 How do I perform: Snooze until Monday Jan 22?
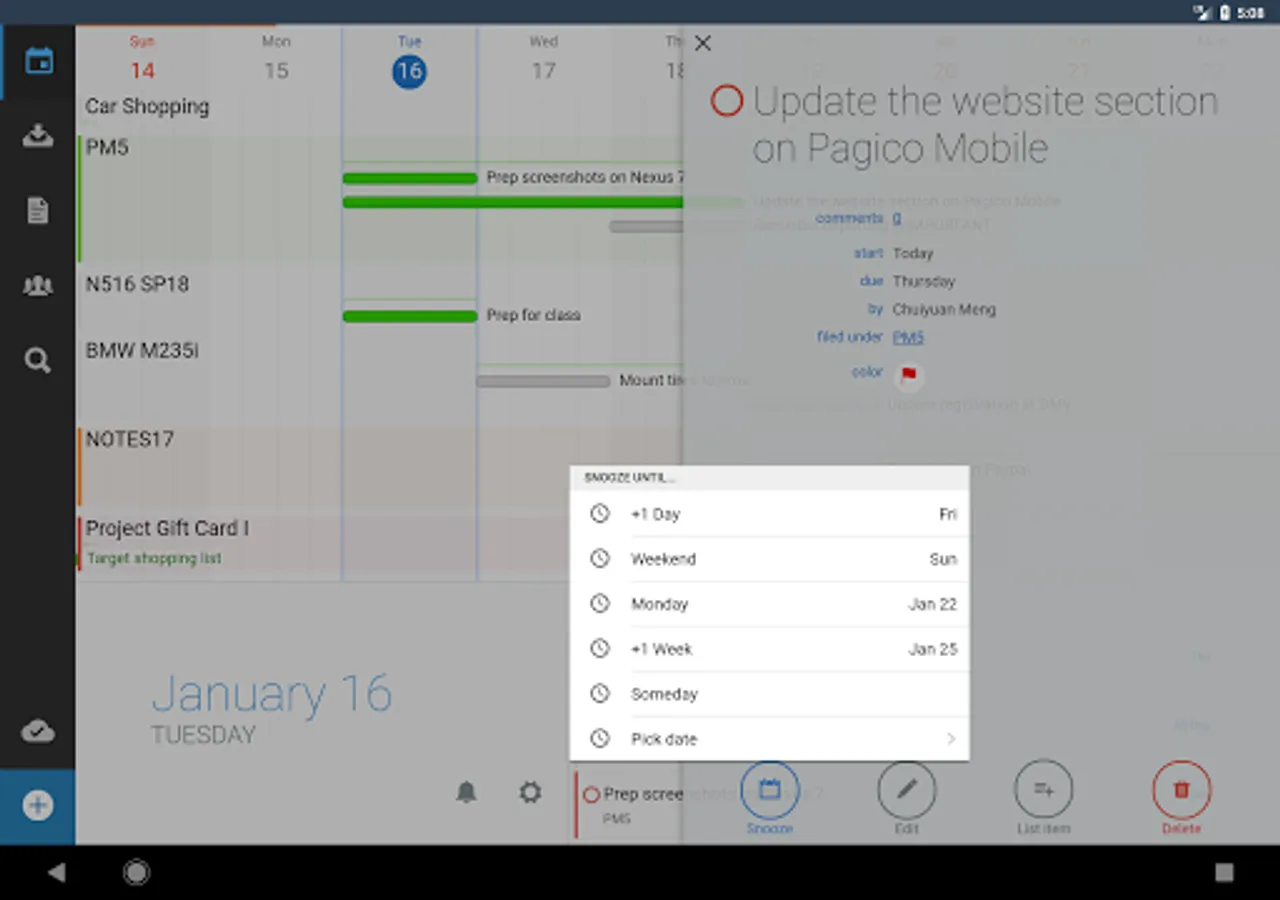pos(769,604)
